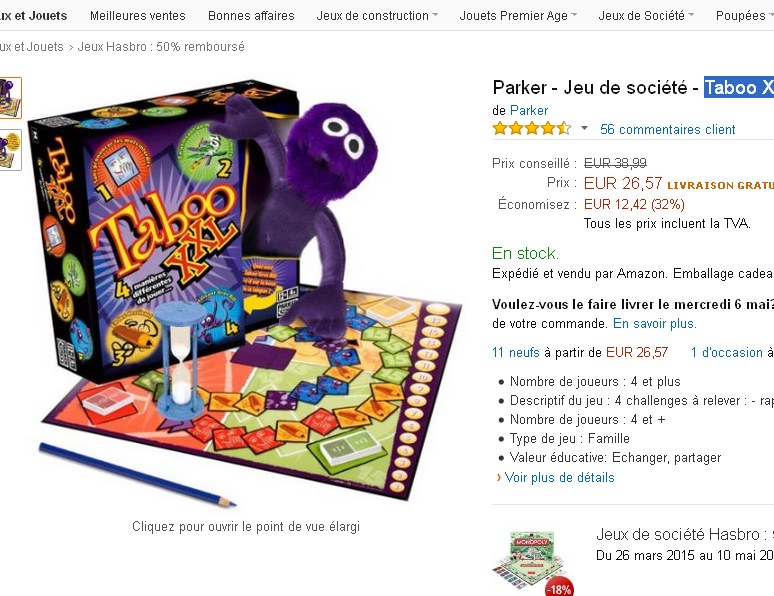This screenshot has width=774, height=596.
Task: Open the Parker brand link
Action: click(529, 110)
